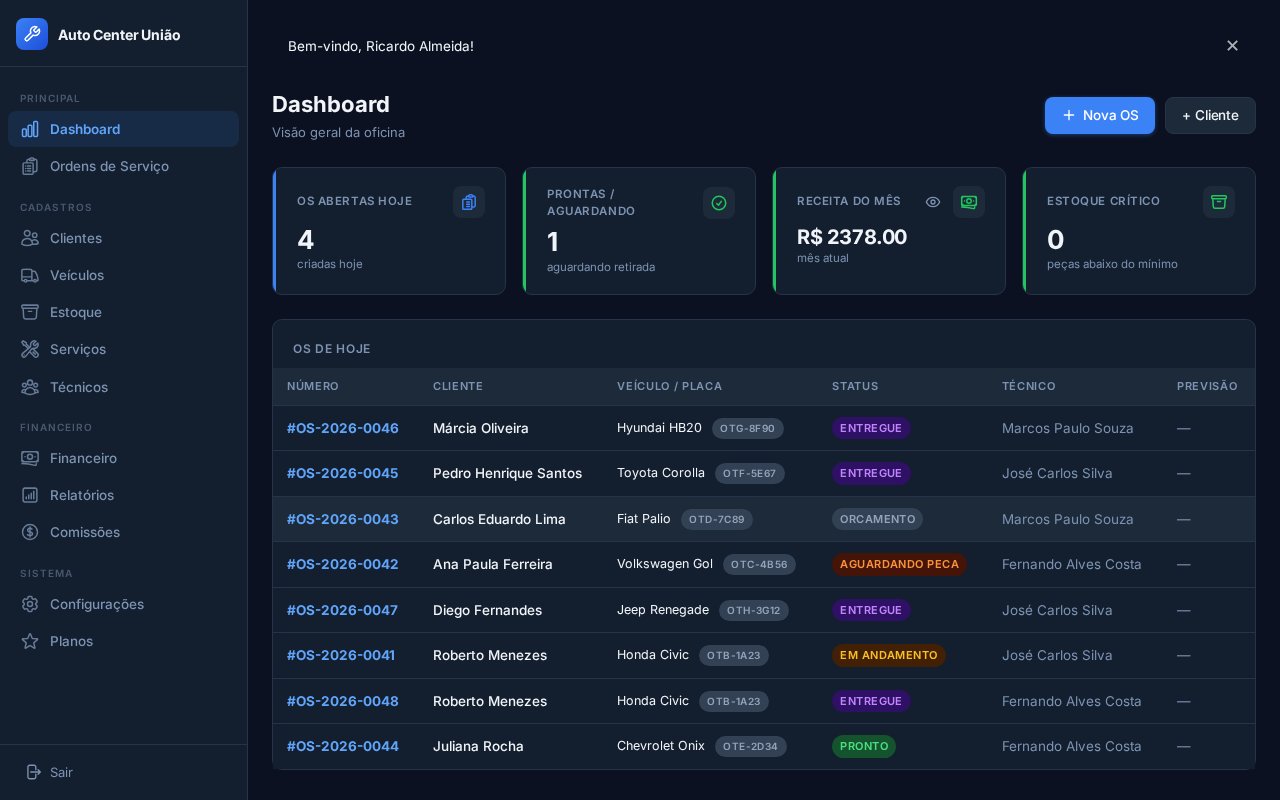This screenshot has height=800, width=1280.
Task: Click the Ordens de Serviço clipboard icon
Action: 30,166
